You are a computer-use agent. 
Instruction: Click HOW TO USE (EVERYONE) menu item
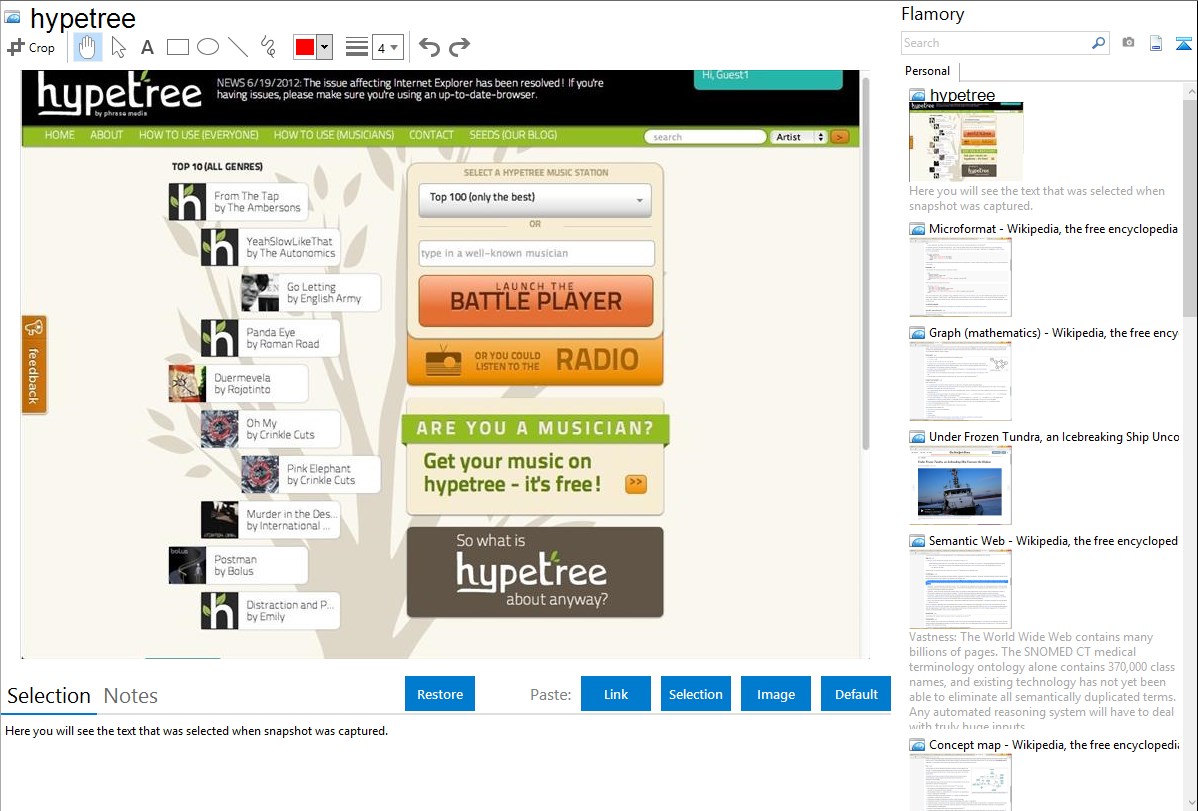(199, 135)
